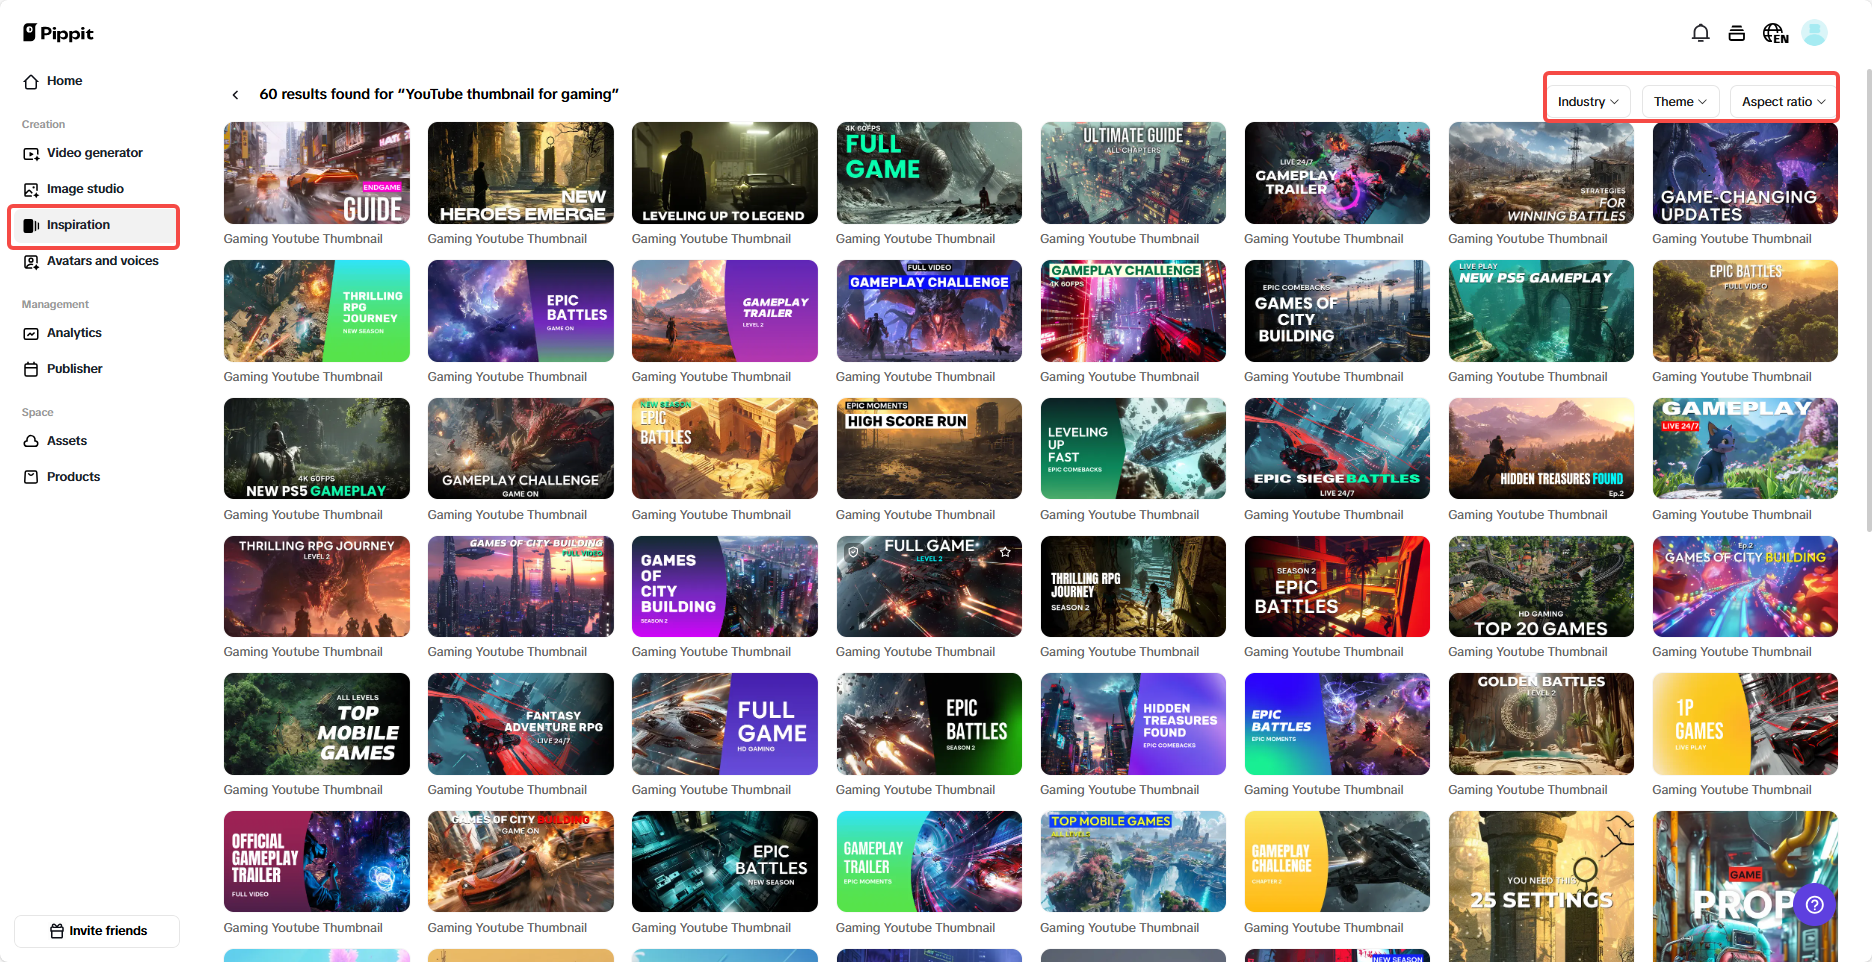This screenshot has height=962, width=1872.
Task: Open Video generator menu item
Action: click(x=94, y=154)
